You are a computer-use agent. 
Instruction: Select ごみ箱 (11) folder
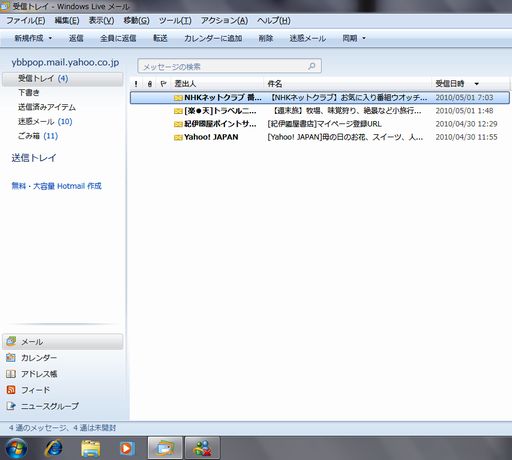click(38, 136)
